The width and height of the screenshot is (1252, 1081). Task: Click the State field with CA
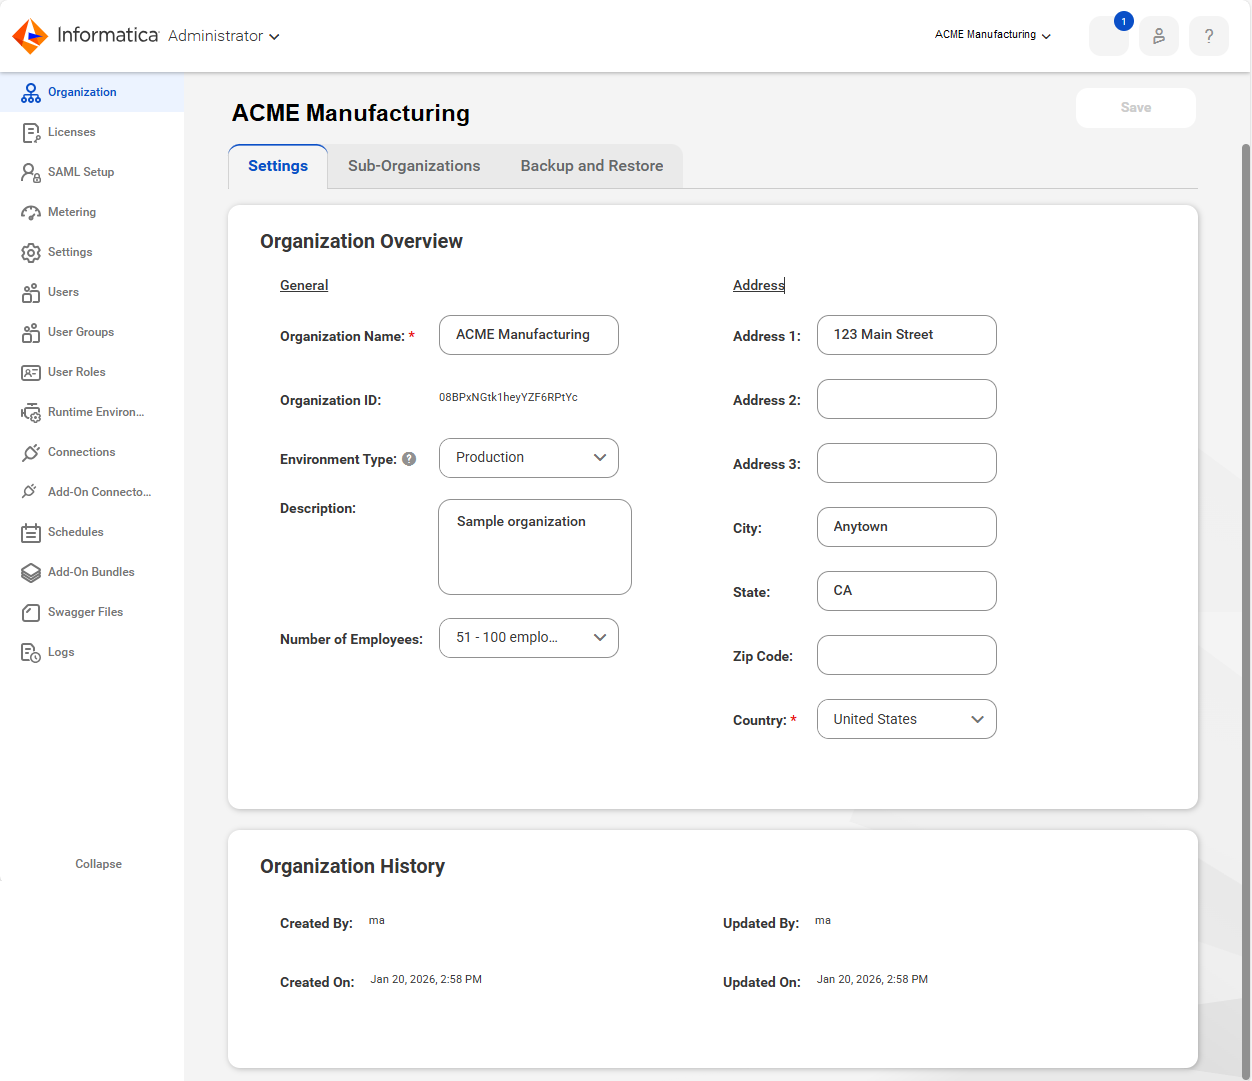(x=907, y=591)
